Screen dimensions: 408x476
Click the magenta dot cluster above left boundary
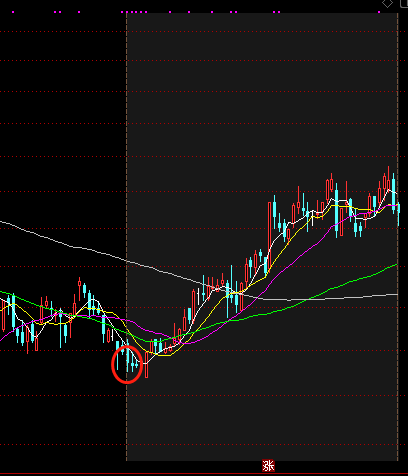point(134,12)
